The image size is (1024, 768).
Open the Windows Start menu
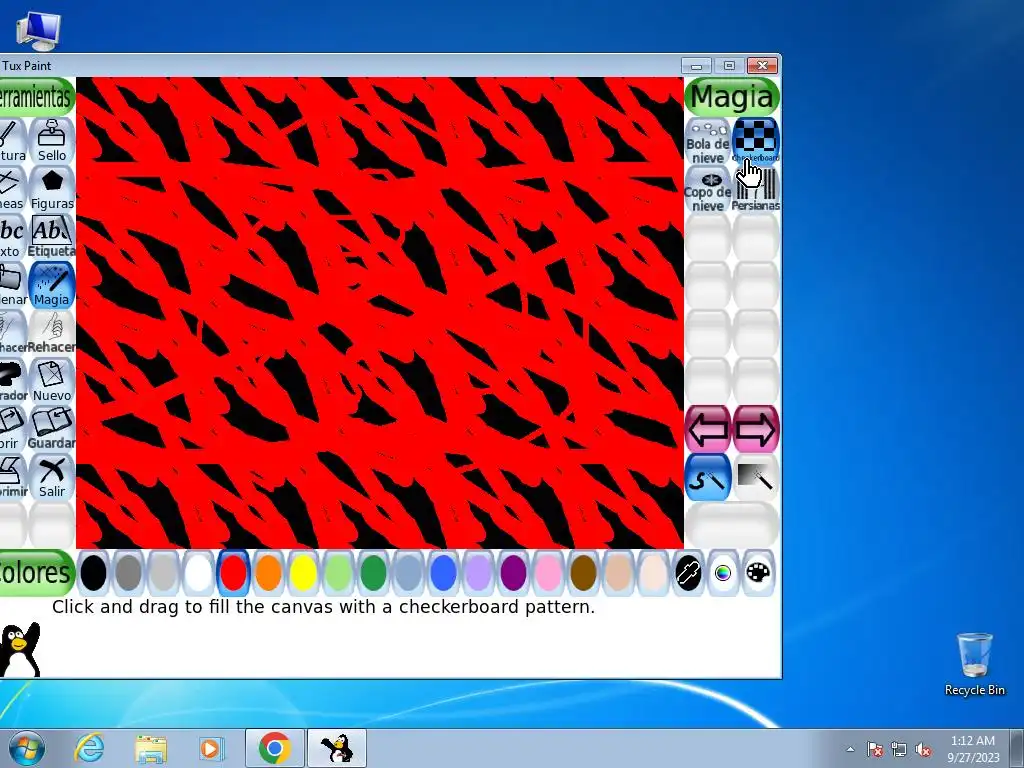pyautogui.click(x=26, y=748)
